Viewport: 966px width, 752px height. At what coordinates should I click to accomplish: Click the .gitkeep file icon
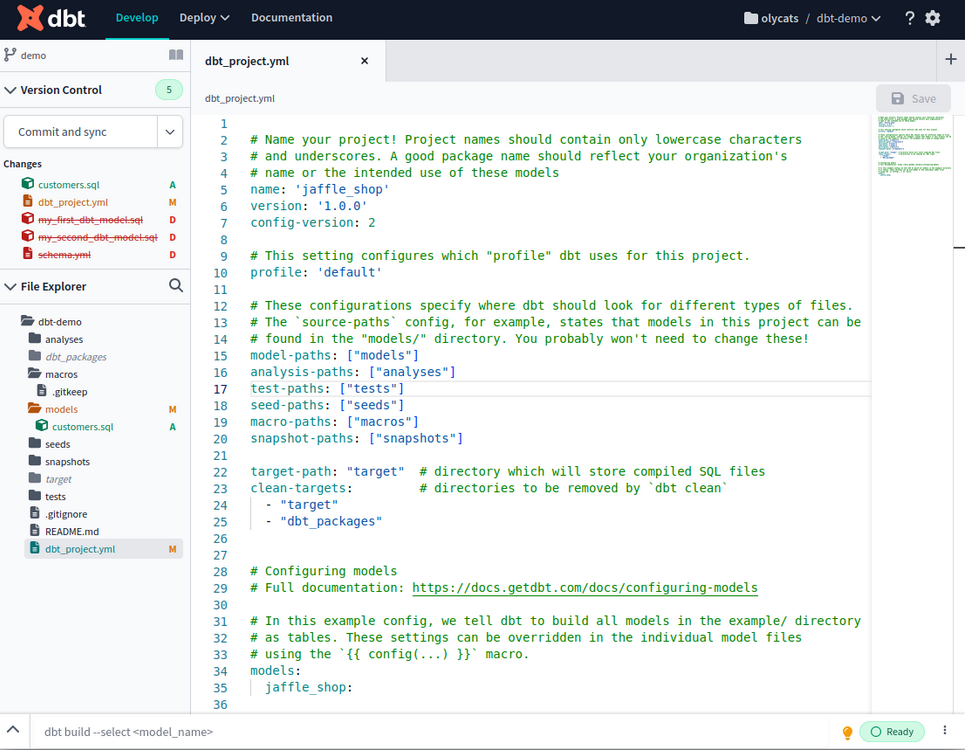tap(42, 390)
